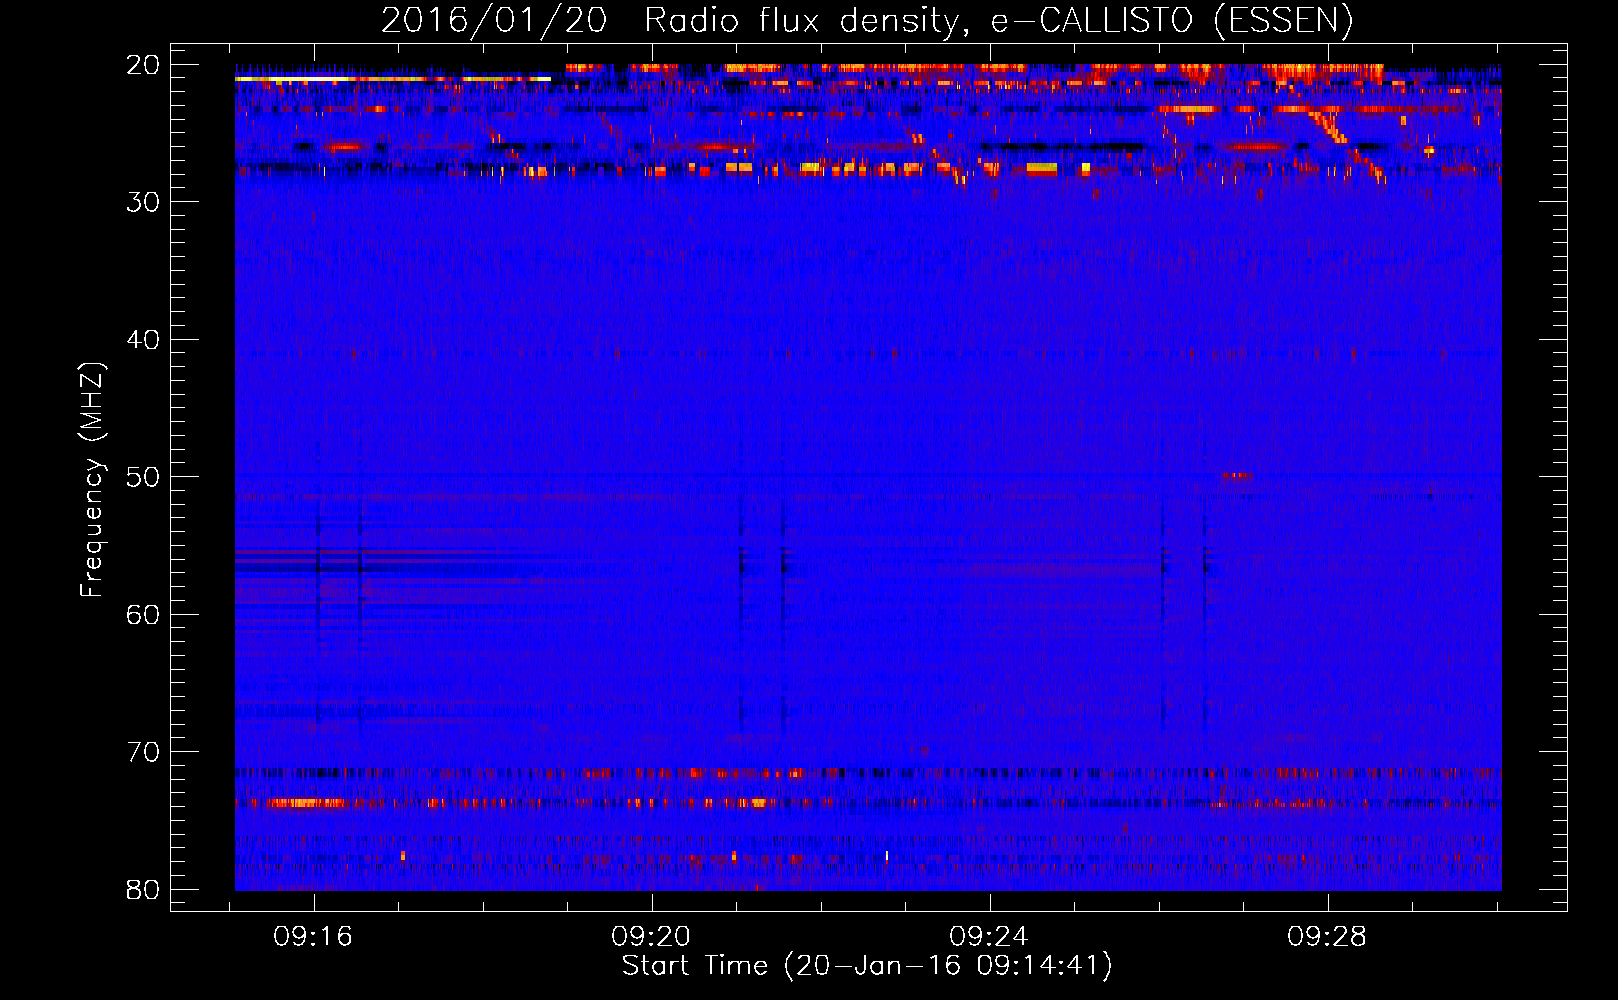Image resolution: width=1618 pixels, height=1000 pixels.
Task: Click the bright yellow band near 21 MHz
Action: click(392, 78)
